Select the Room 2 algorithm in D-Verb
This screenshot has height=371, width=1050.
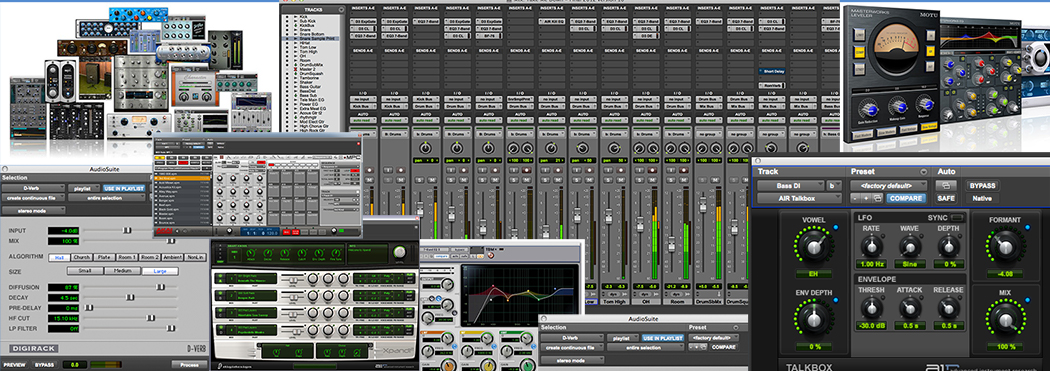149,257
